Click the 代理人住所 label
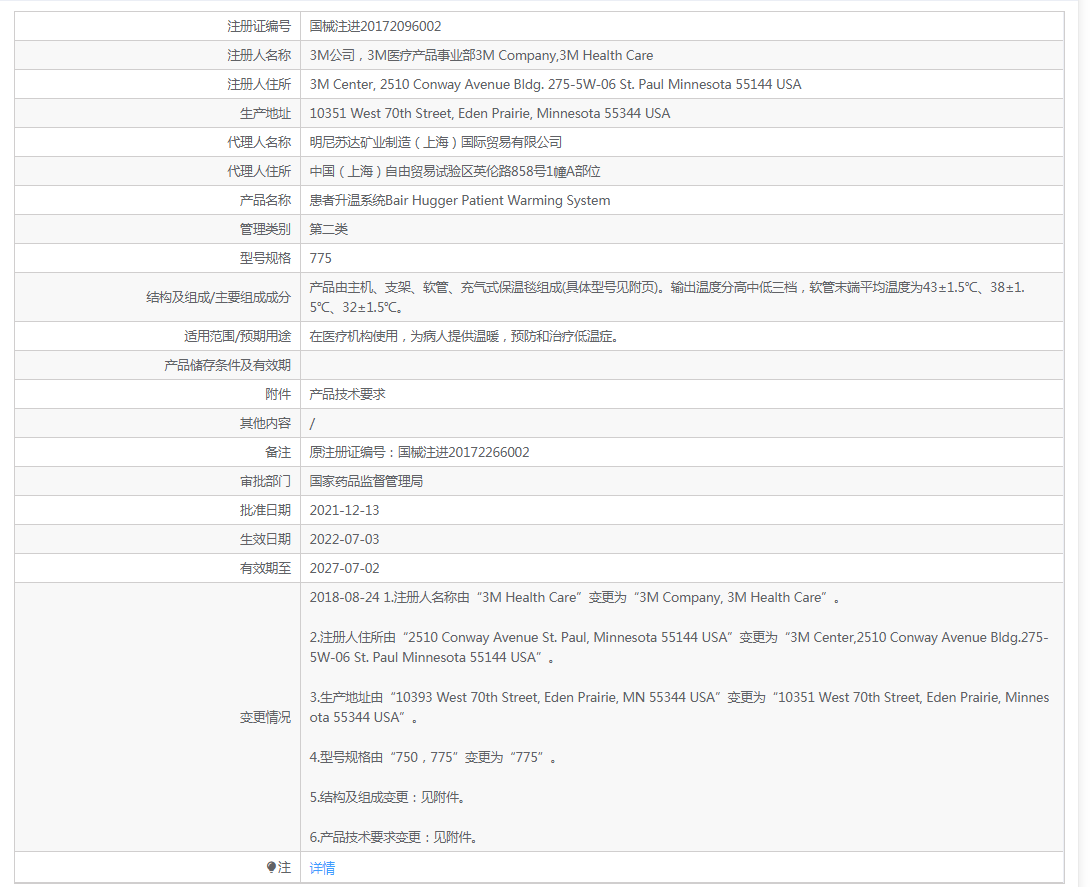 258,171
